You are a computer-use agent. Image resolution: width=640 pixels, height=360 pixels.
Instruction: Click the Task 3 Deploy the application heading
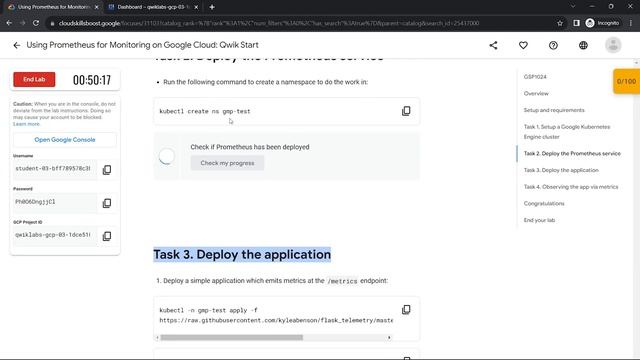242,255
